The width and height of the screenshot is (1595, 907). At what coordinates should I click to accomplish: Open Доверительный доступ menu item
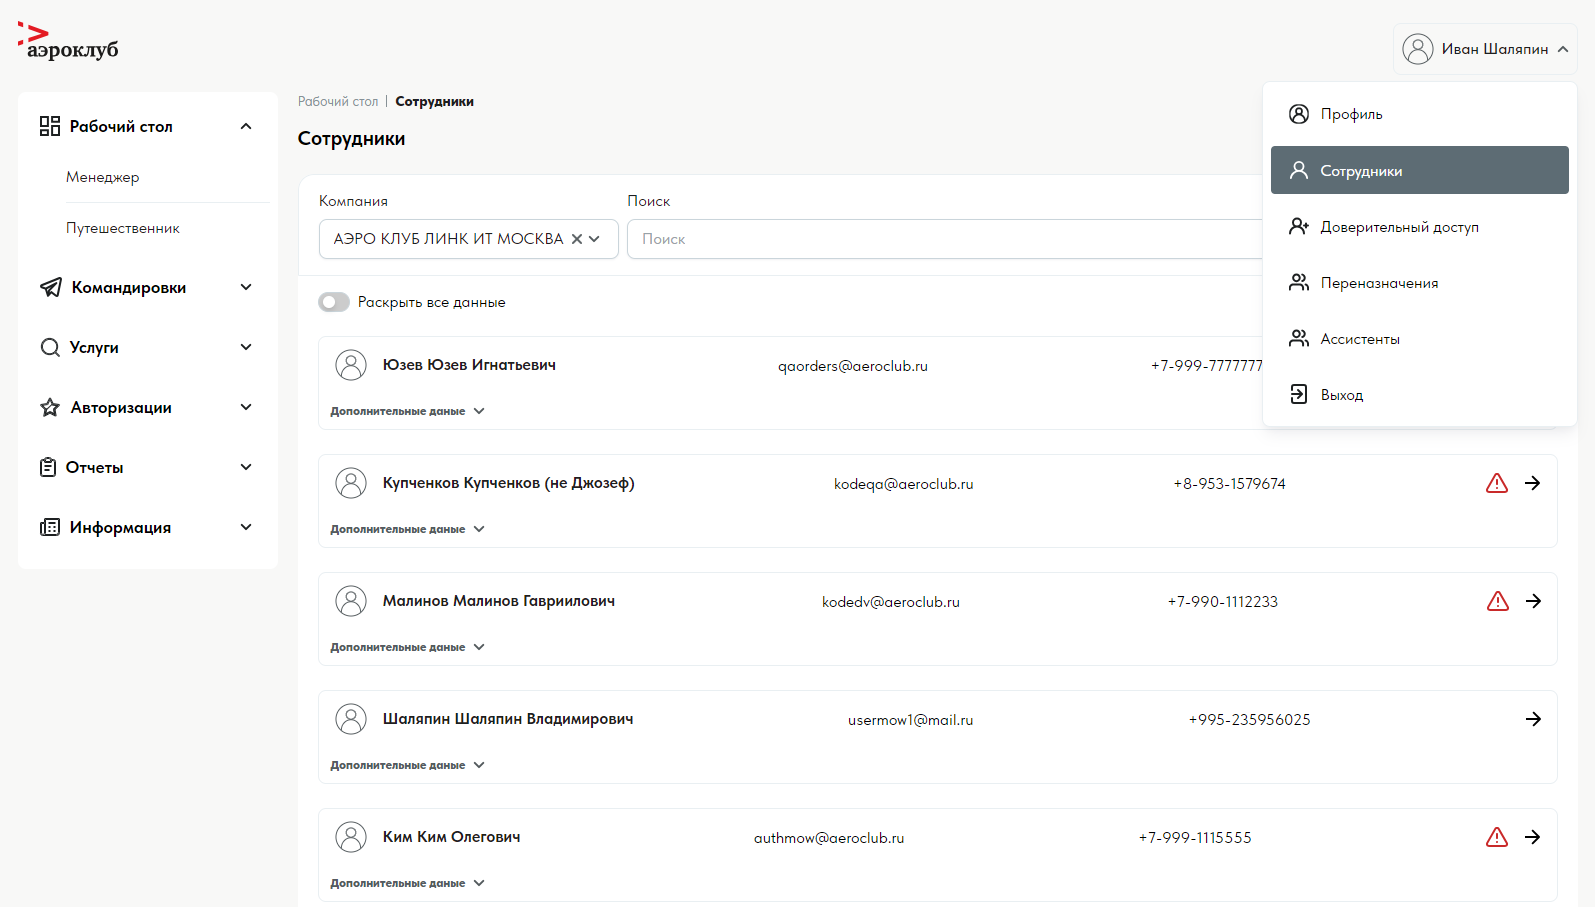tap(1398, 227)
